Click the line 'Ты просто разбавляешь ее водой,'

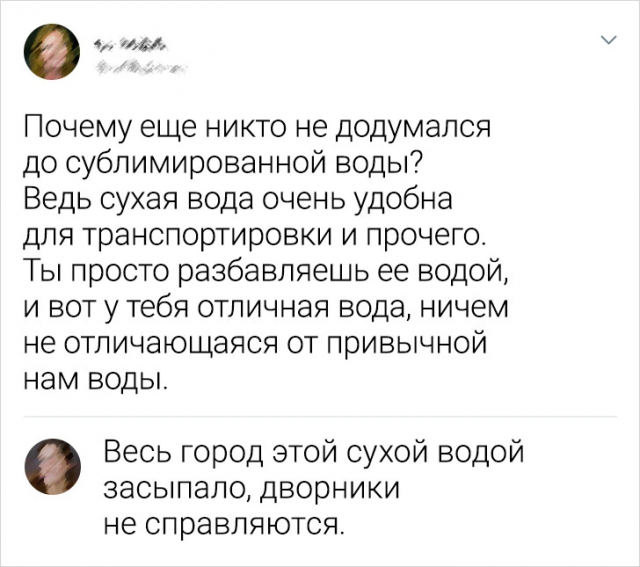(x=265, y=271)
